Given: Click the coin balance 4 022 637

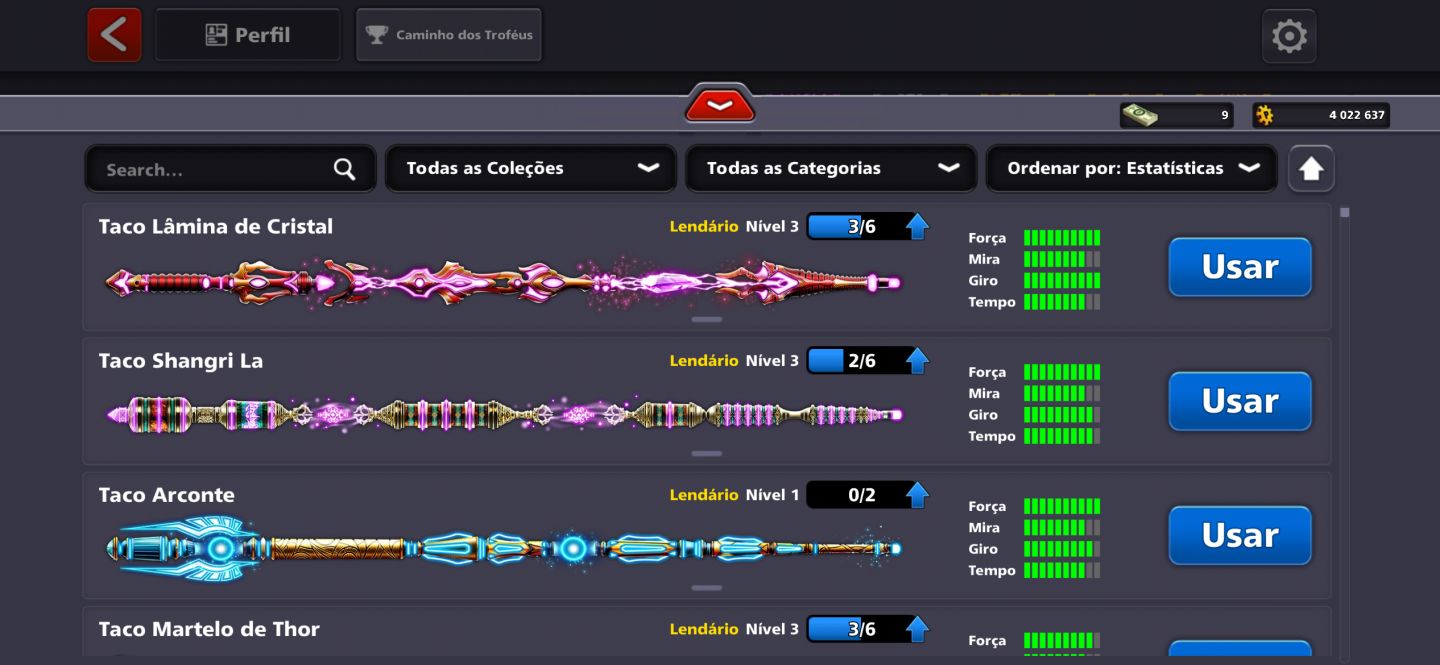Looking at the screenshot, I should pyautogui.click(x=1356, y=115).
